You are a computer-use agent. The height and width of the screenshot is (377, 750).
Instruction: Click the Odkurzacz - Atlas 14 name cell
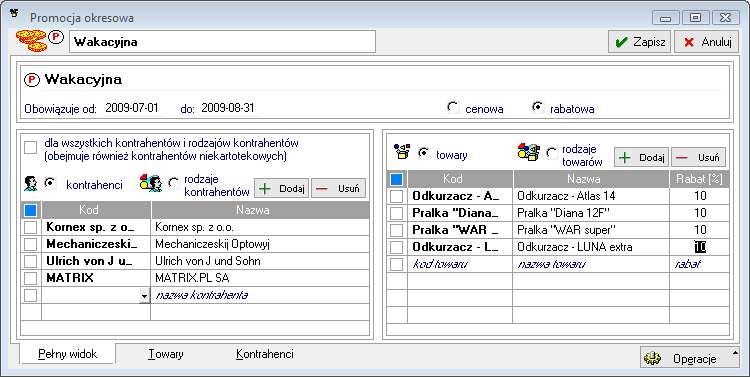(x=591, y=196)
